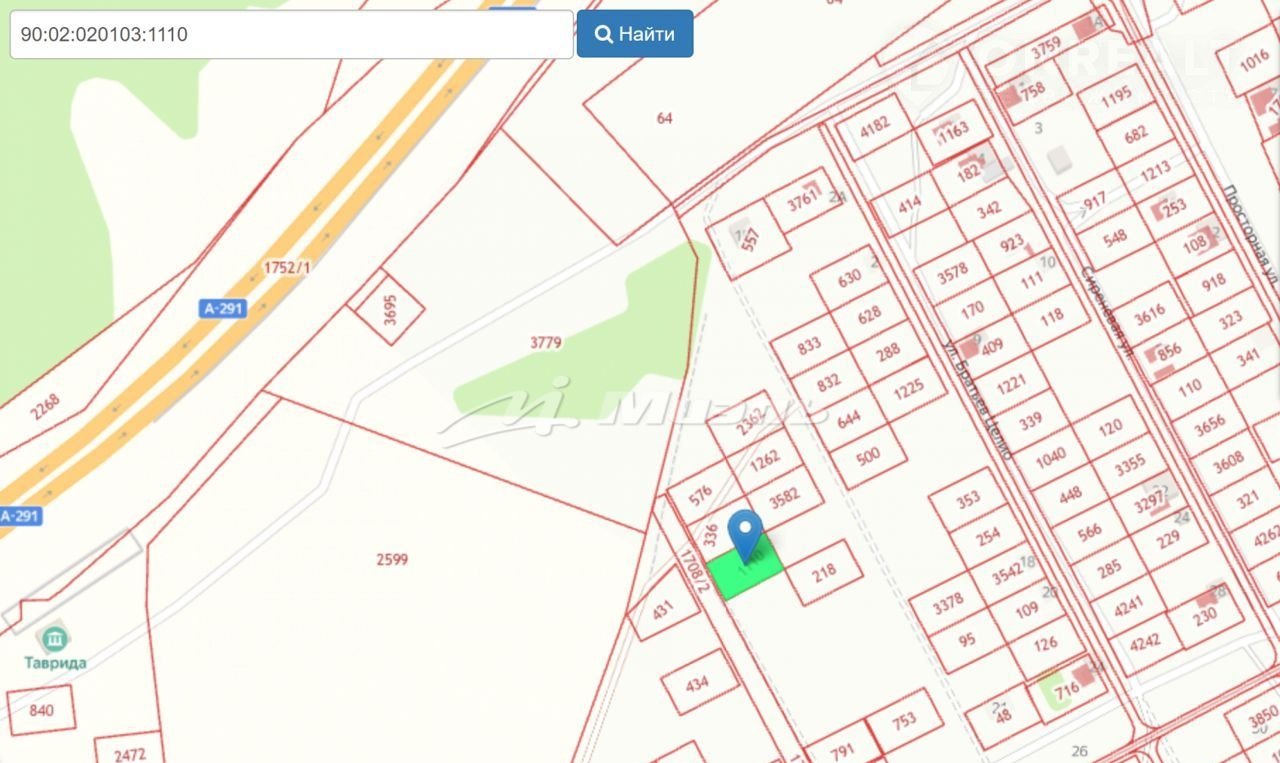1280x763 pixels.
Task: Select the green highlighted parcel
Action: (x=746, y=567)
